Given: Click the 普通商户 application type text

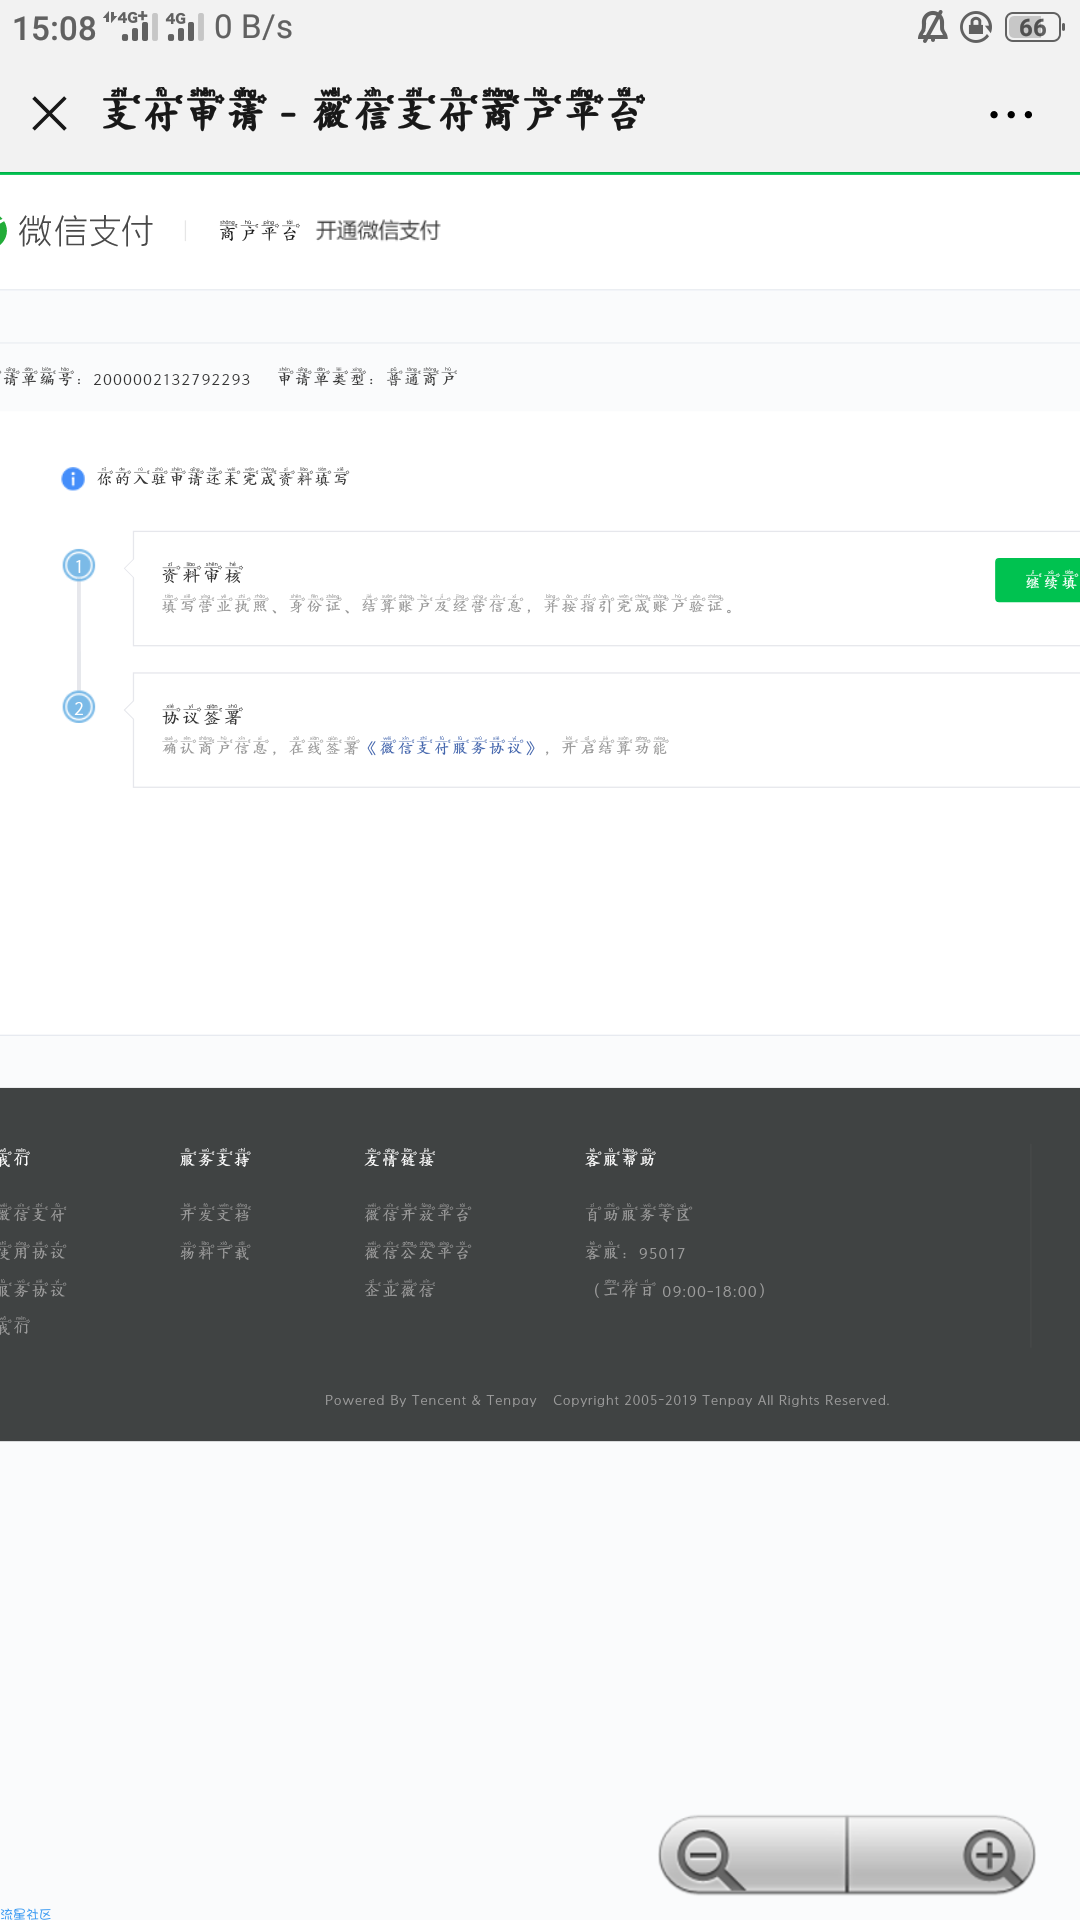Looking at the screenshot, I should (422, 378).
